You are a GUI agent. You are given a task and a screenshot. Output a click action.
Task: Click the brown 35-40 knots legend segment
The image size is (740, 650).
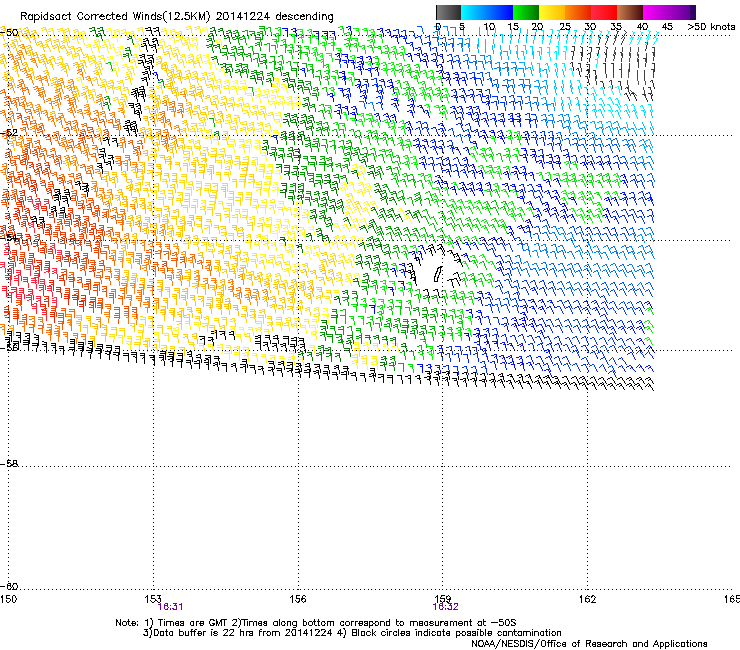[630, 12]
